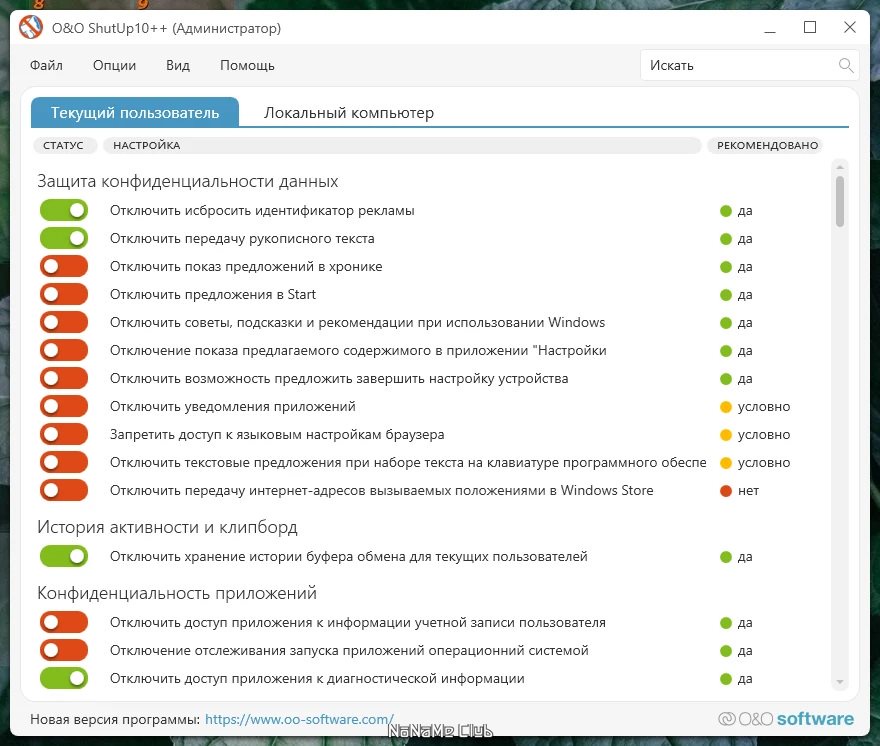Screen dimensions: 880x746
Task: Click the 'нет' recommendation label
Action: click(x=748, y=491)
